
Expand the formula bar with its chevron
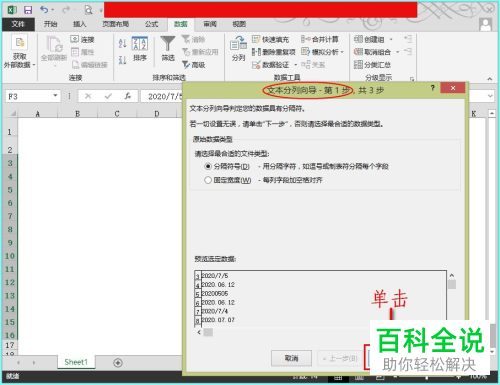490,96
